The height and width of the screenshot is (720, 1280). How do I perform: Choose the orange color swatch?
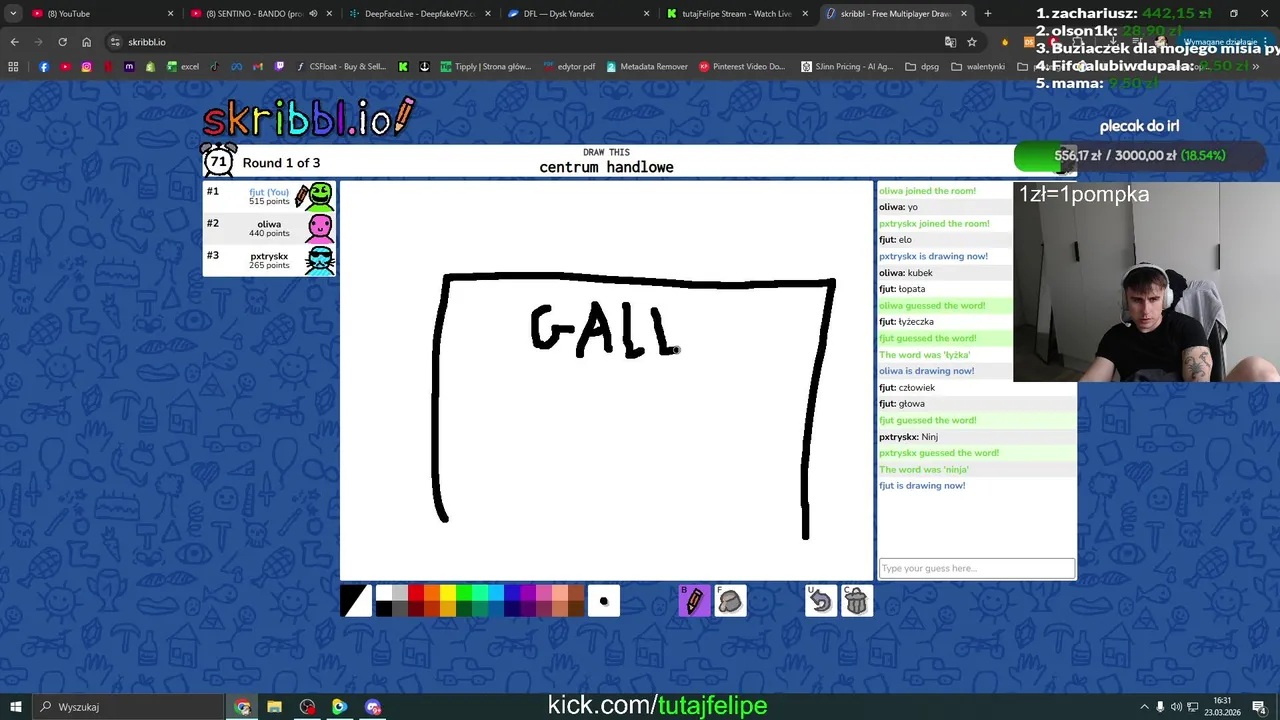[432, 592]
